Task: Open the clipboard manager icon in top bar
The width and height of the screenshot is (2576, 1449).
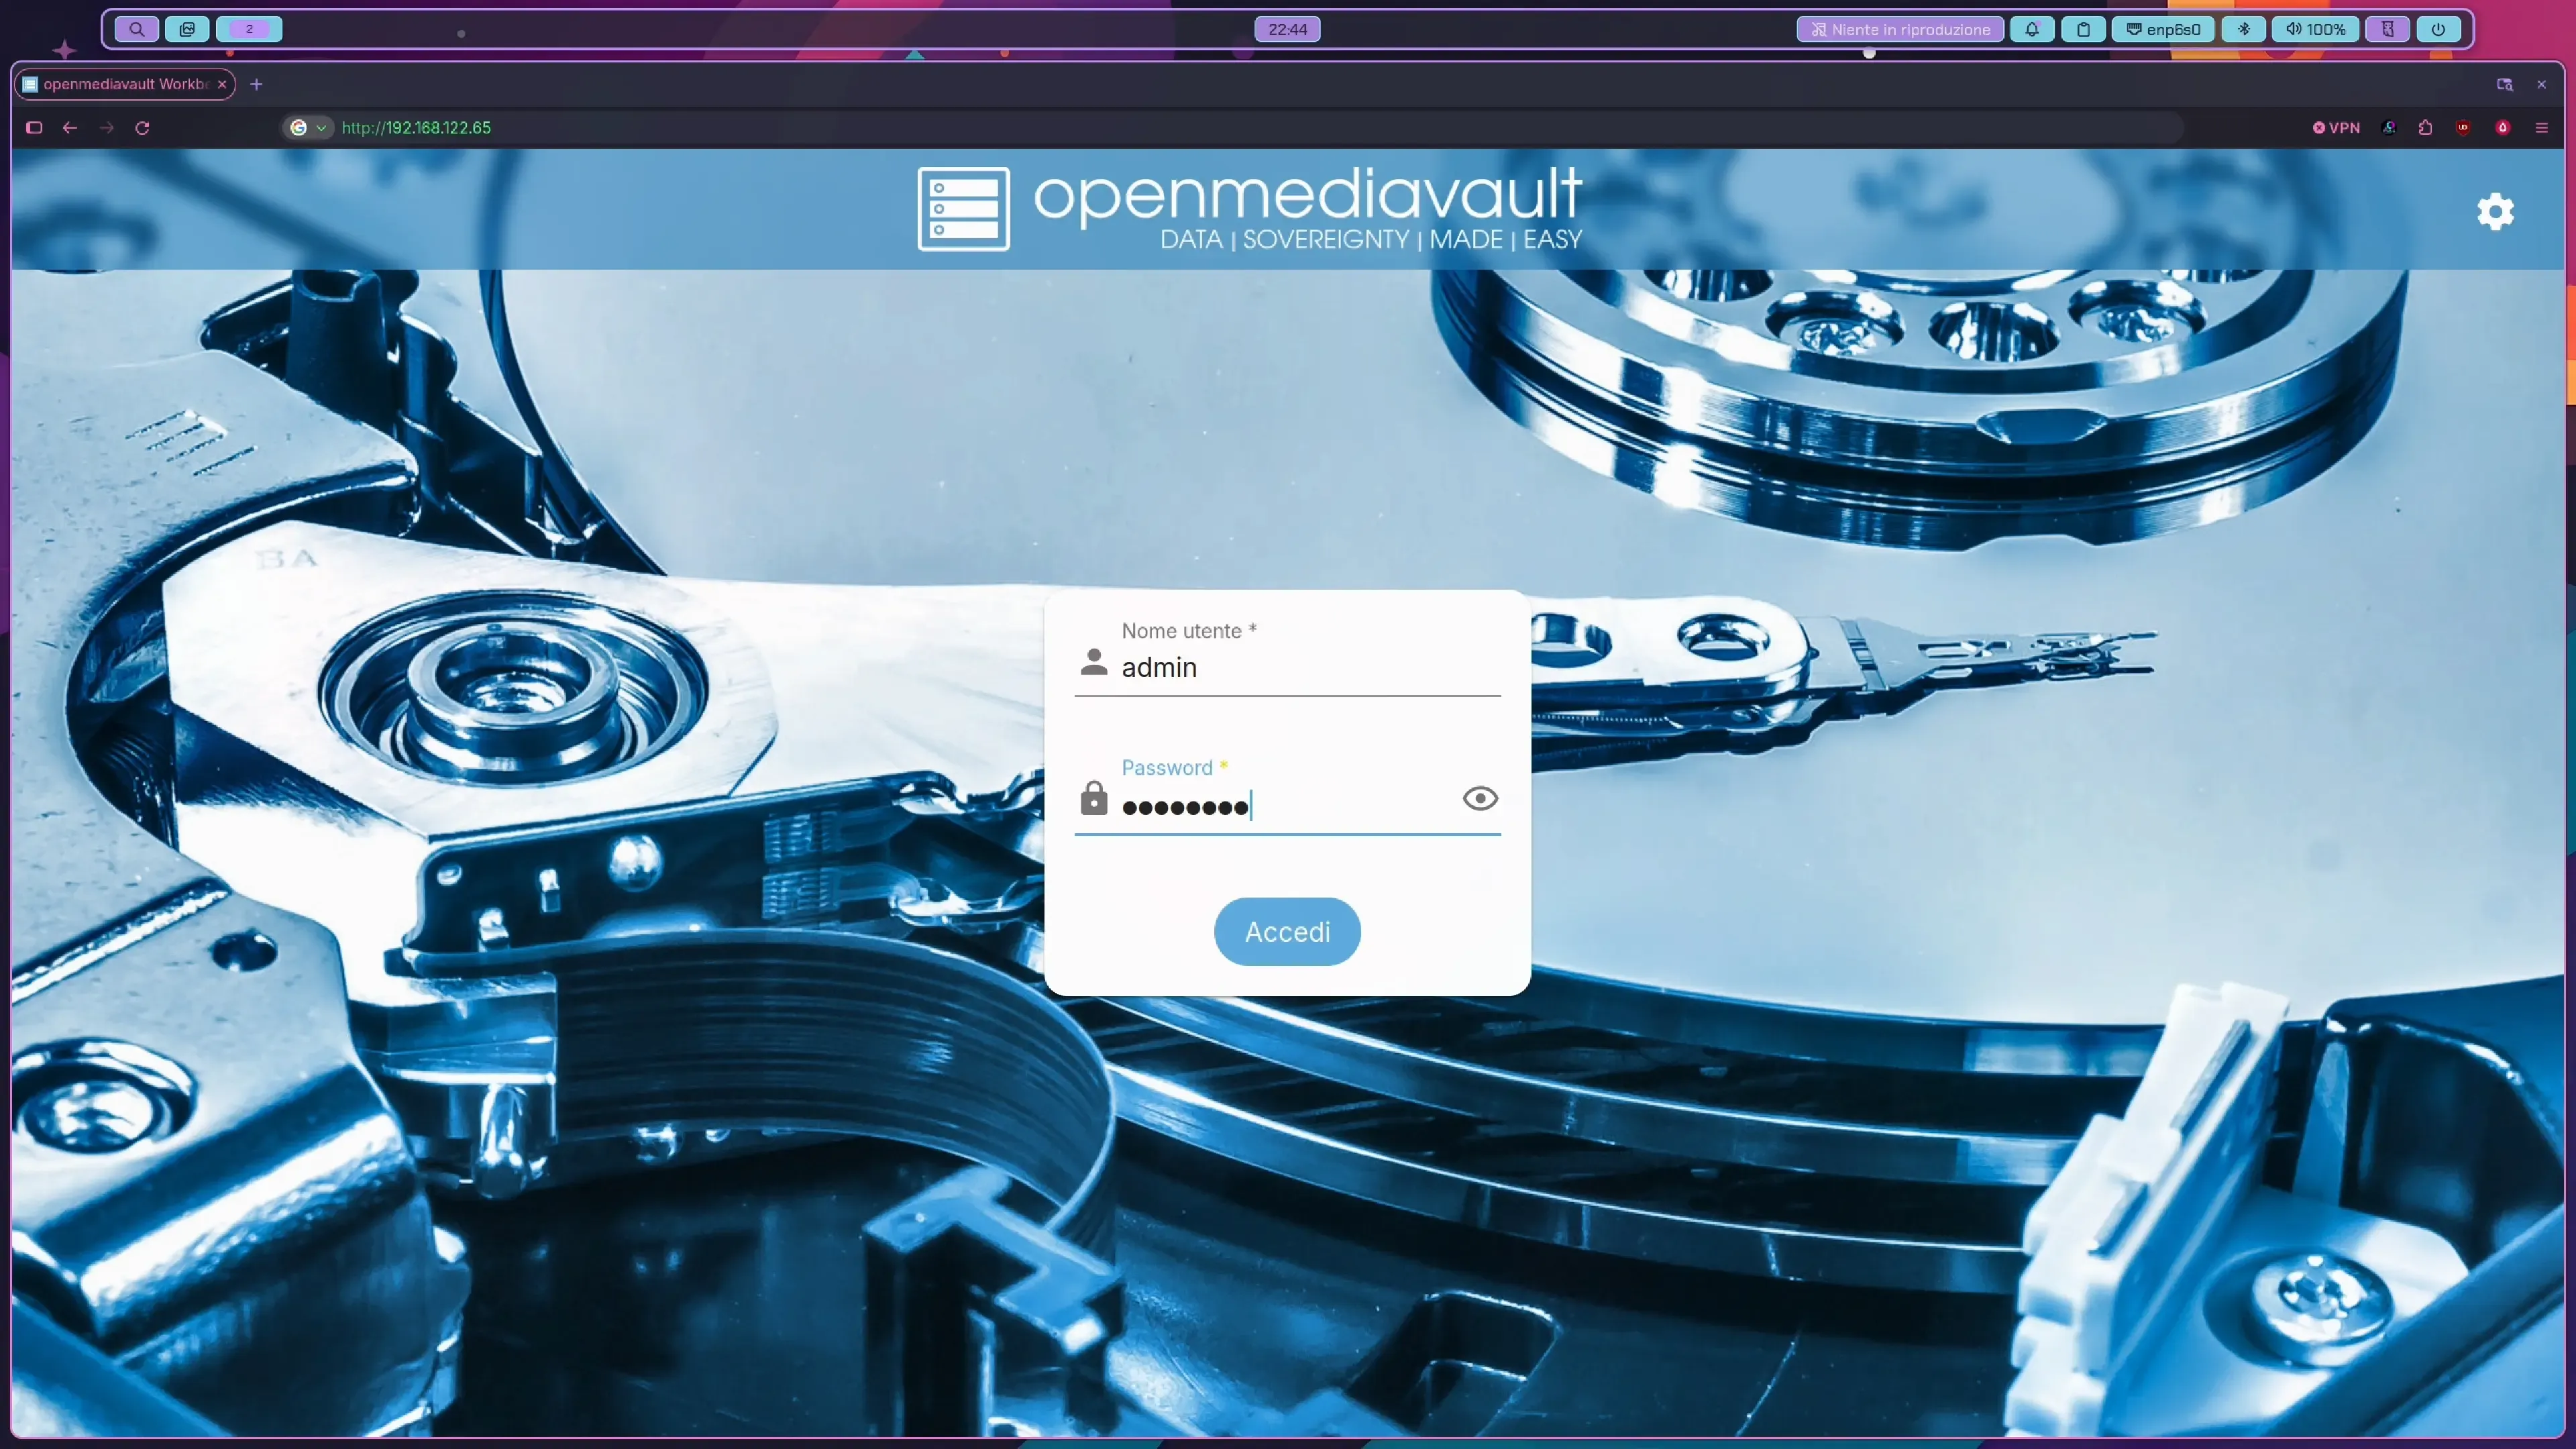Action: tap(2083, 29)
